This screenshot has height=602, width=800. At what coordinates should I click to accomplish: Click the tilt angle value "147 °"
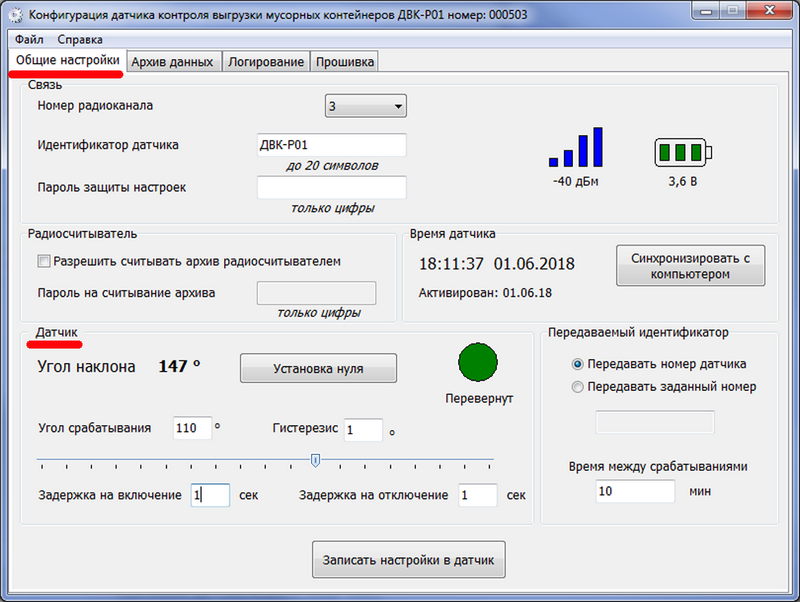179,366
